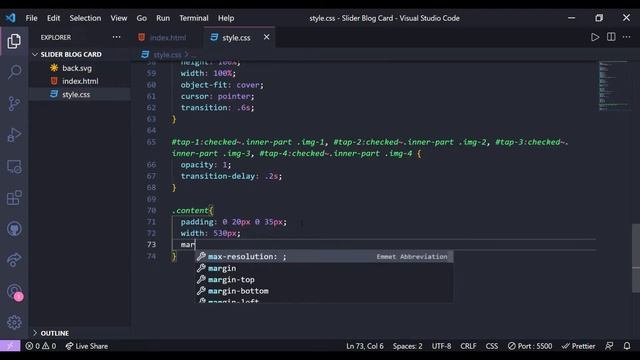Change the CRLF end of line sequence

point(468,346)
